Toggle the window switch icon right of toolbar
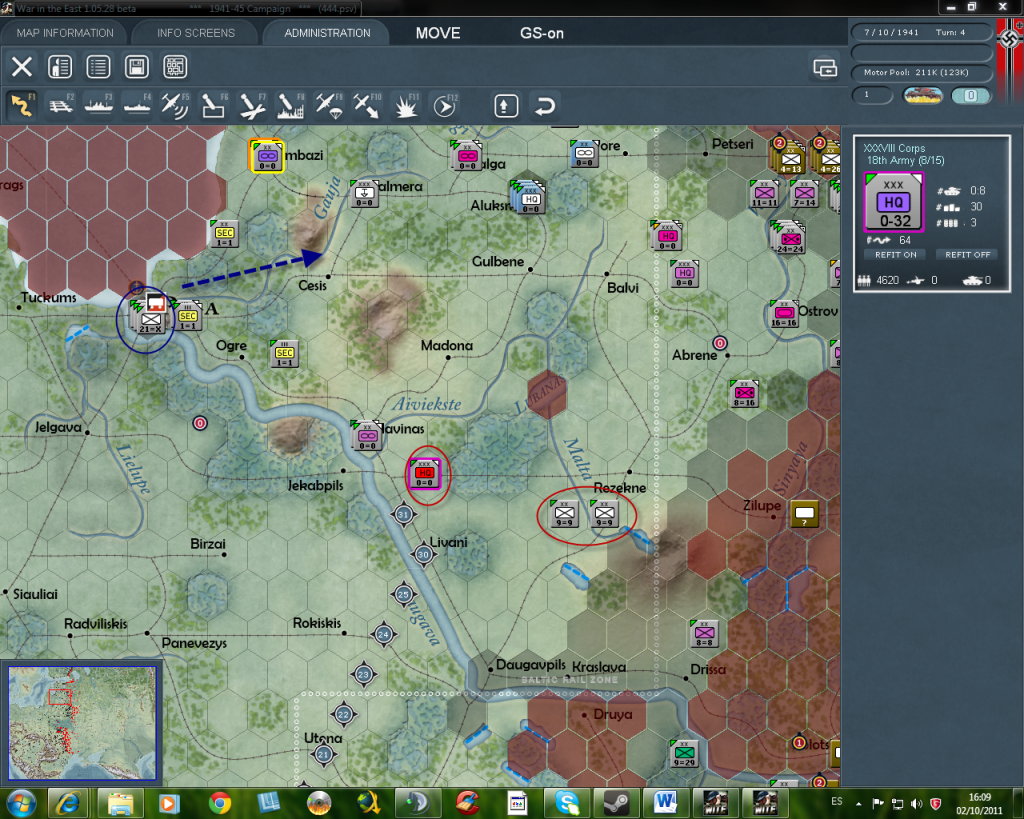The image size is (1024, 819). point(825,67)
